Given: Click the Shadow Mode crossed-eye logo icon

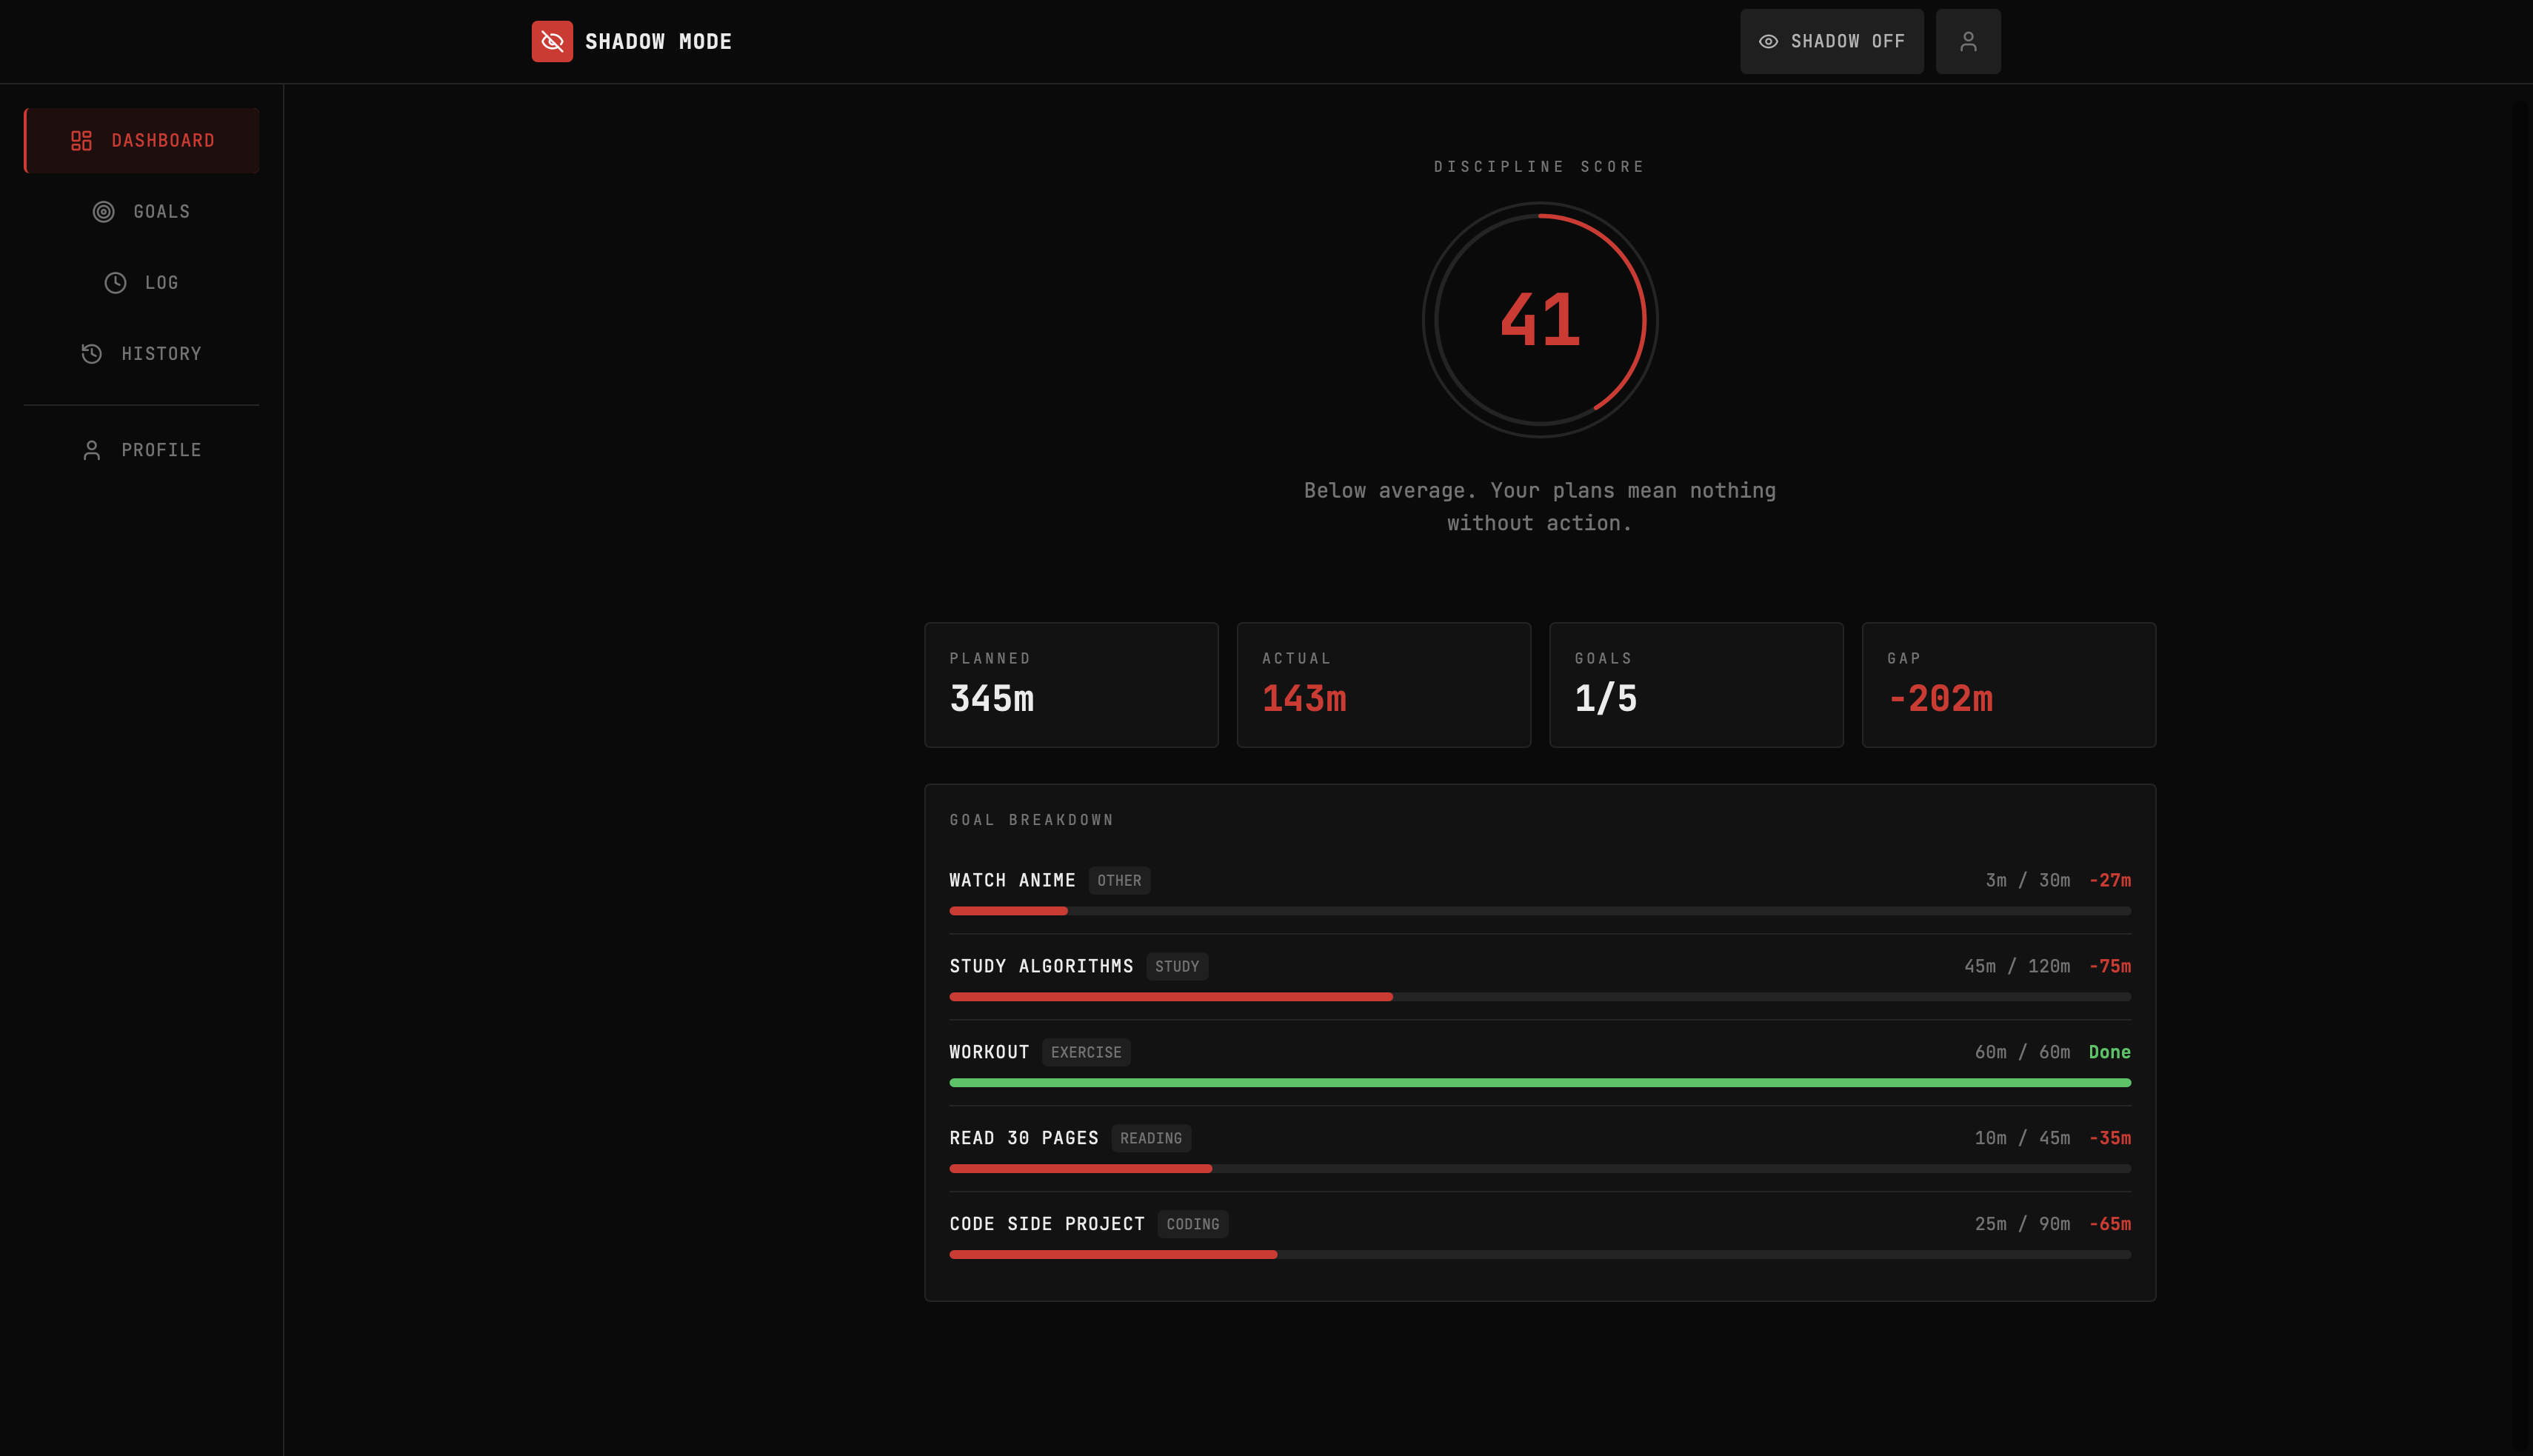Looking at the screenshot, I should (x=552, y=41).
